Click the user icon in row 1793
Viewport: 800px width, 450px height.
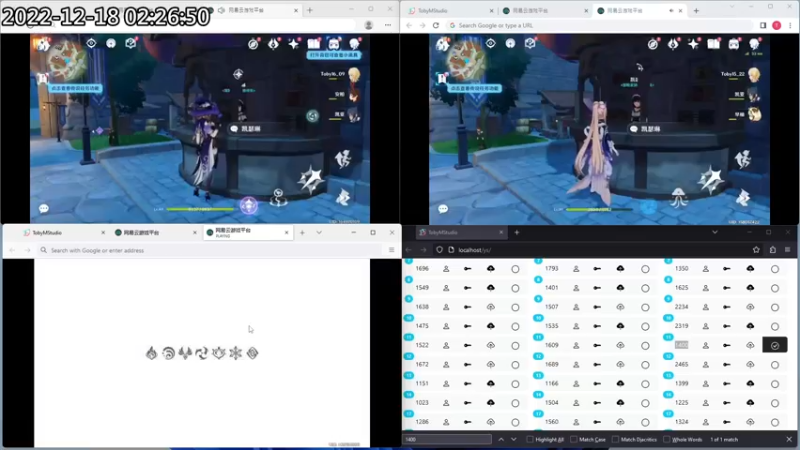(576, 269)
